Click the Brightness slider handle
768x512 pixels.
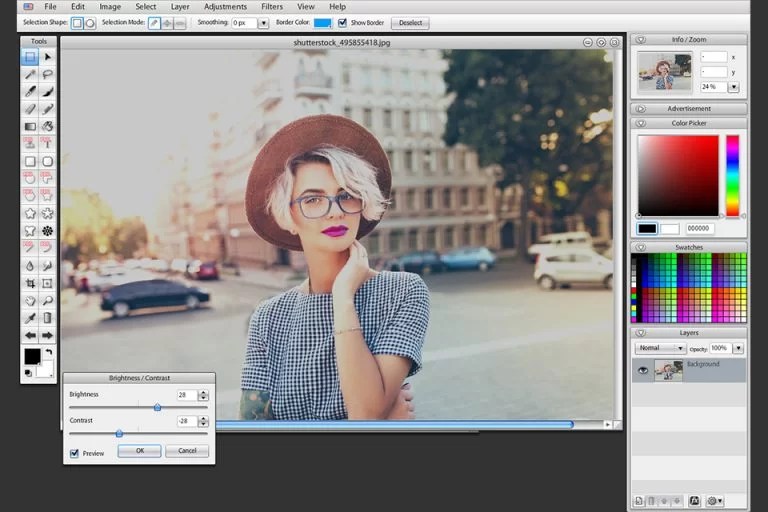[157, 407]
